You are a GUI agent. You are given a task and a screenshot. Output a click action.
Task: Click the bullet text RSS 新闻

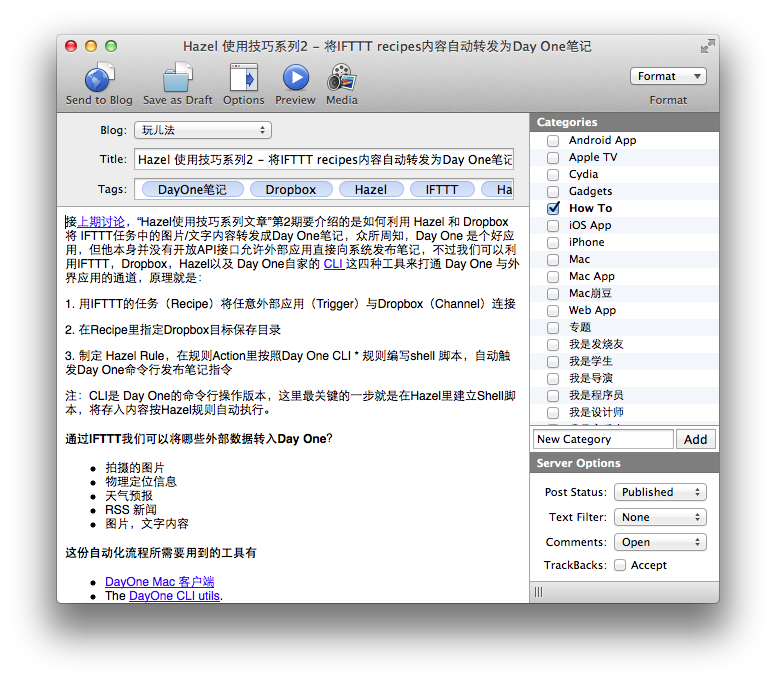[x=131, y=510]
